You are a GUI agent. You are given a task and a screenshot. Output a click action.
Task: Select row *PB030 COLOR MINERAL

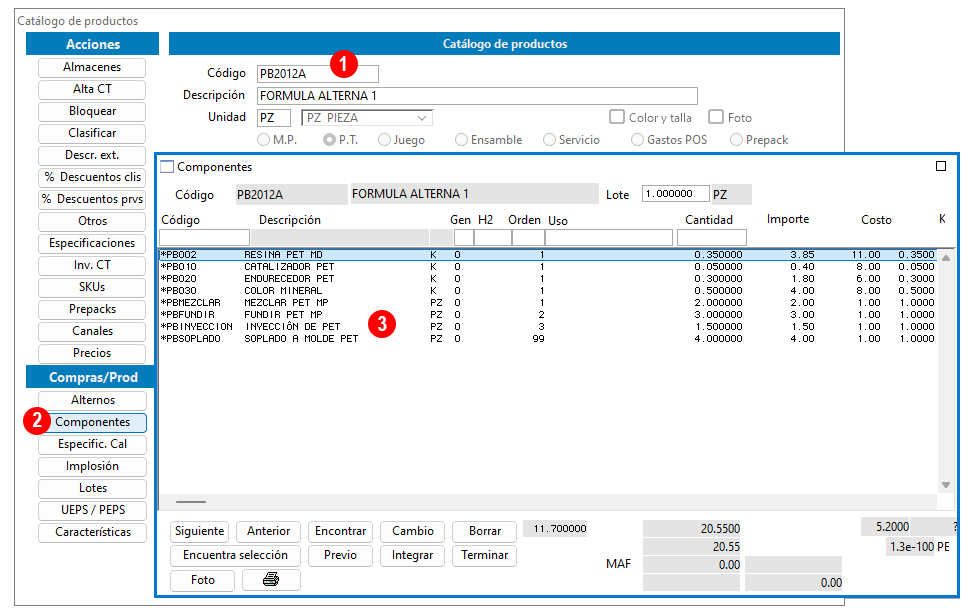click(548, 291)
